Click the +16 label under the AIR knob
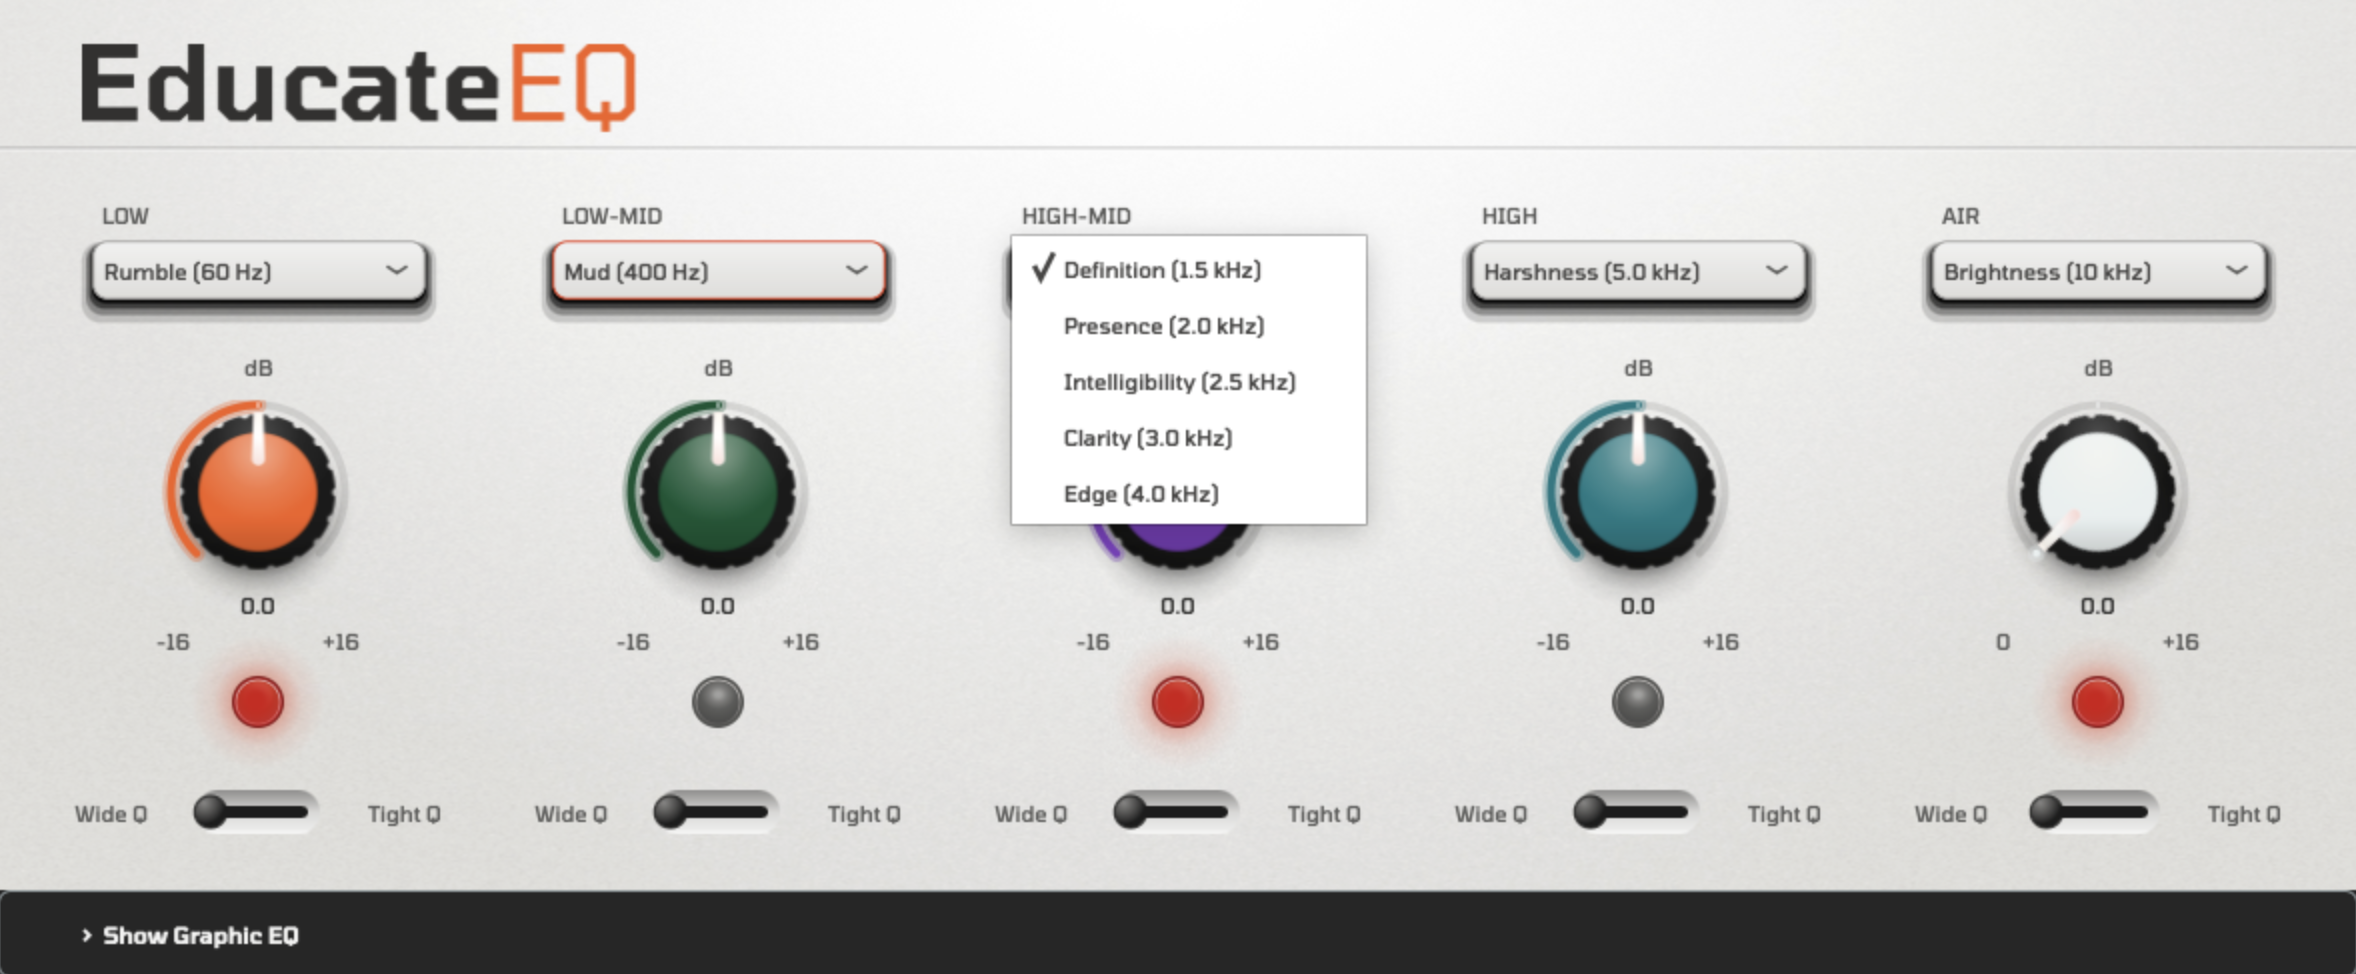 pos(2180,642)
